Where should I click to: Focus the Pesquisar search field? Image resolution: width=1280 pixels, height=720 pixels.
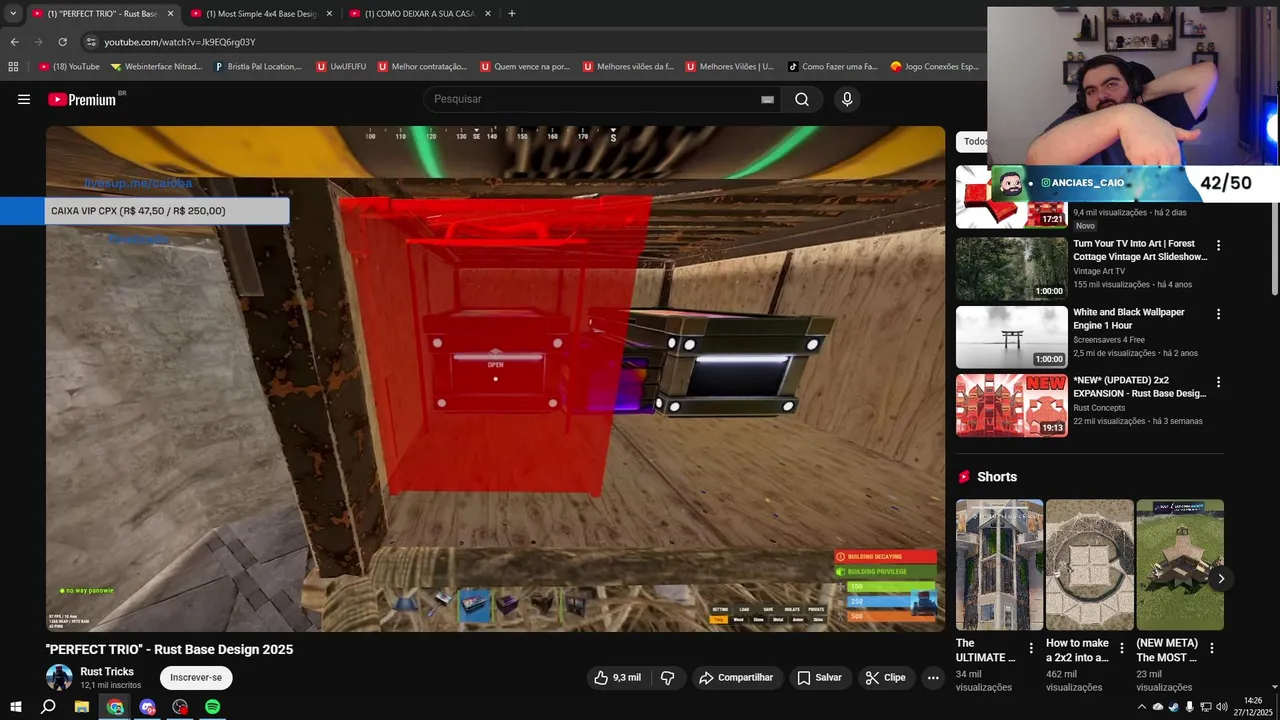point(595,99)
